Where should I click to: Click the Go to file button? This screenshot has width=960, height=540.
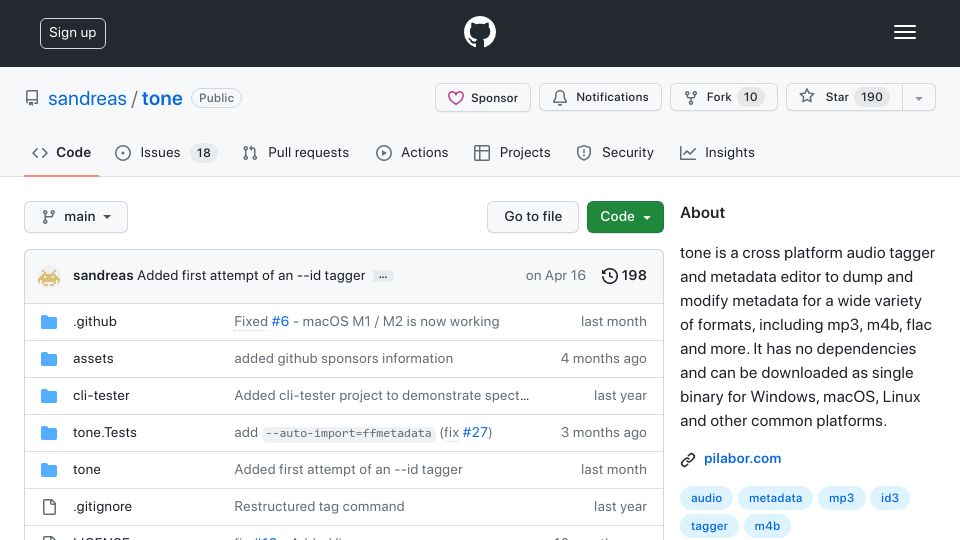coord(533,217)
